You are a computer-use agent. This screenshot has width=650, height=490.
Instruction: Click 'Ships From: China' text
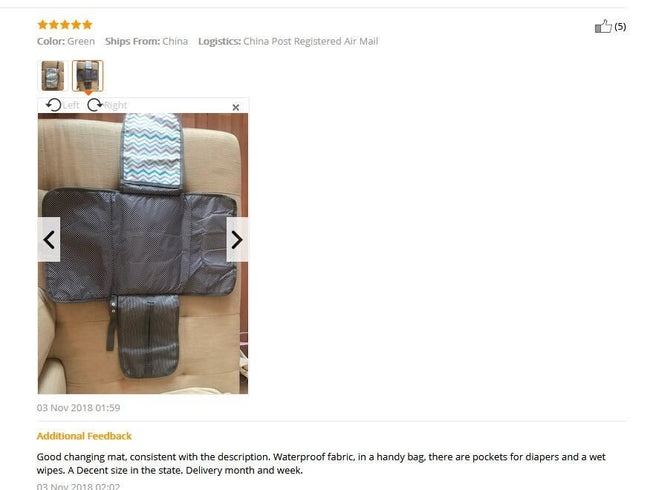[x=146, y=41]
